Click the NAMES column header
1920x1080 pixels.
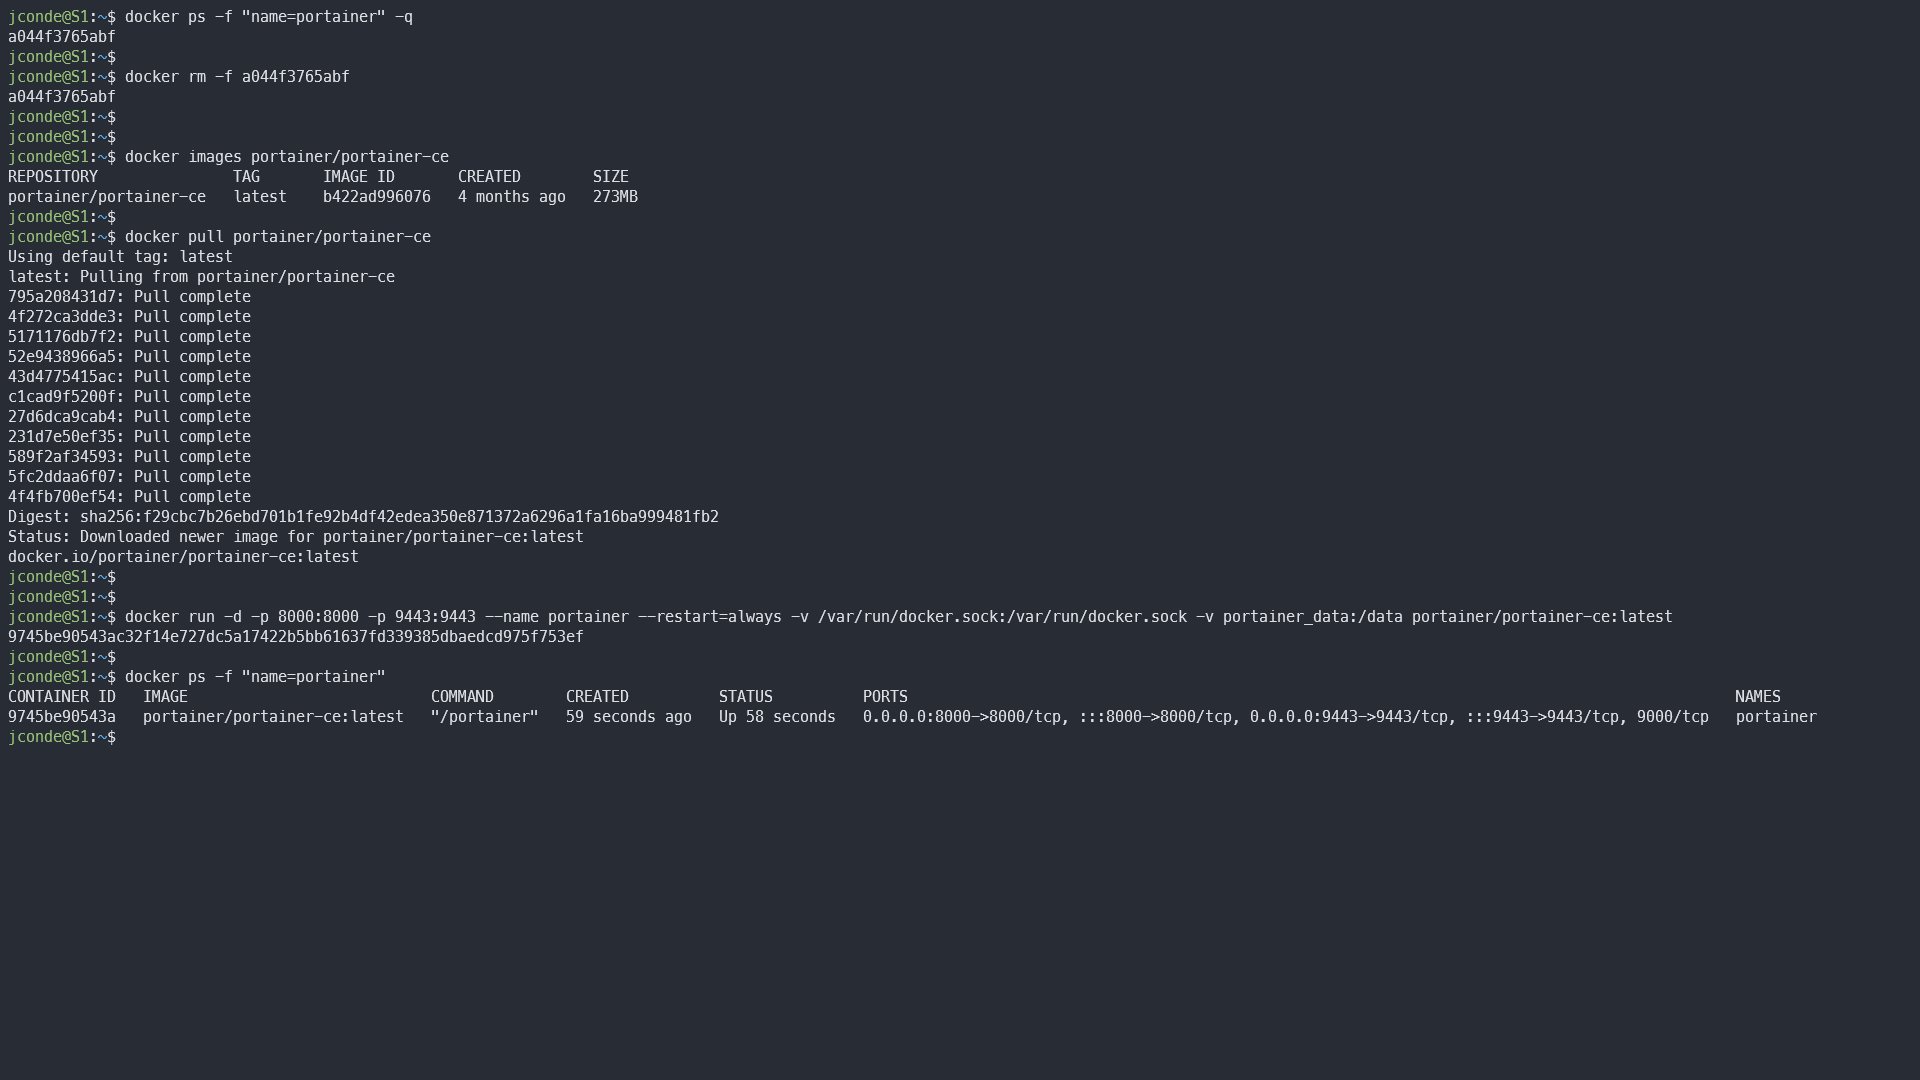[1757, 697]
